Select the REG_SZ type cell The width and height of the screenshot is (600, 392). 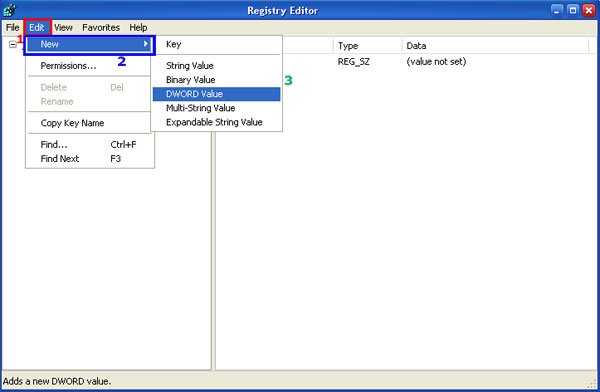click(x=354, y=62)
